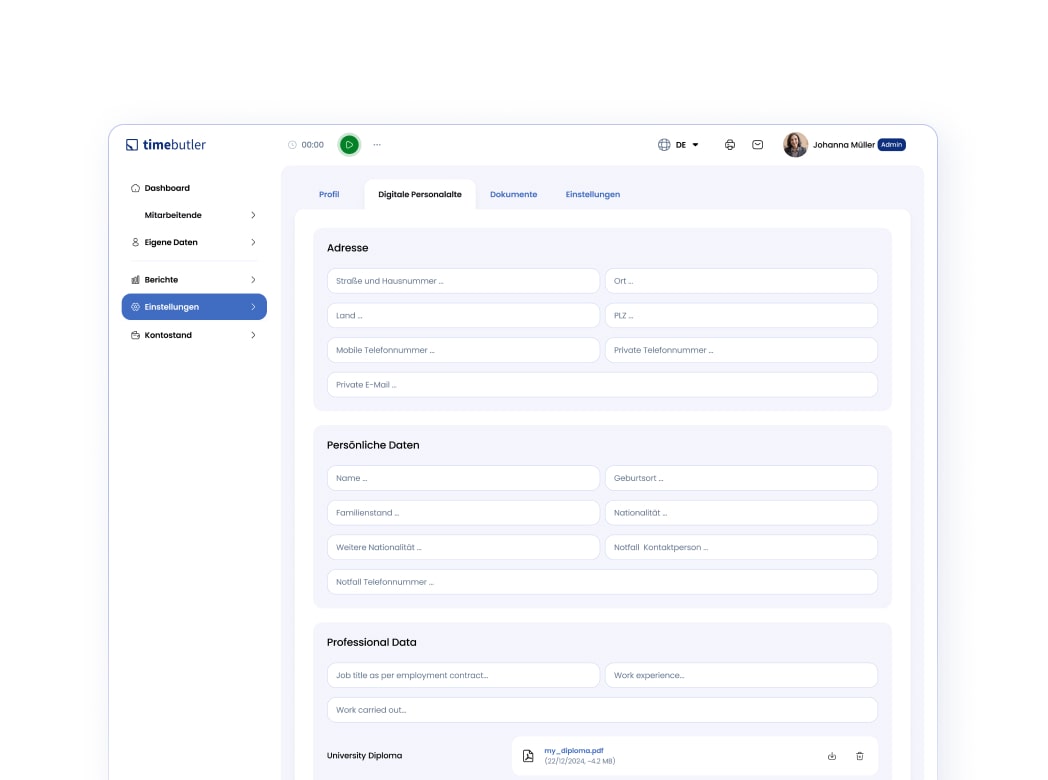Open the my_diploma.pdf file link

click(x=573, y=750)
